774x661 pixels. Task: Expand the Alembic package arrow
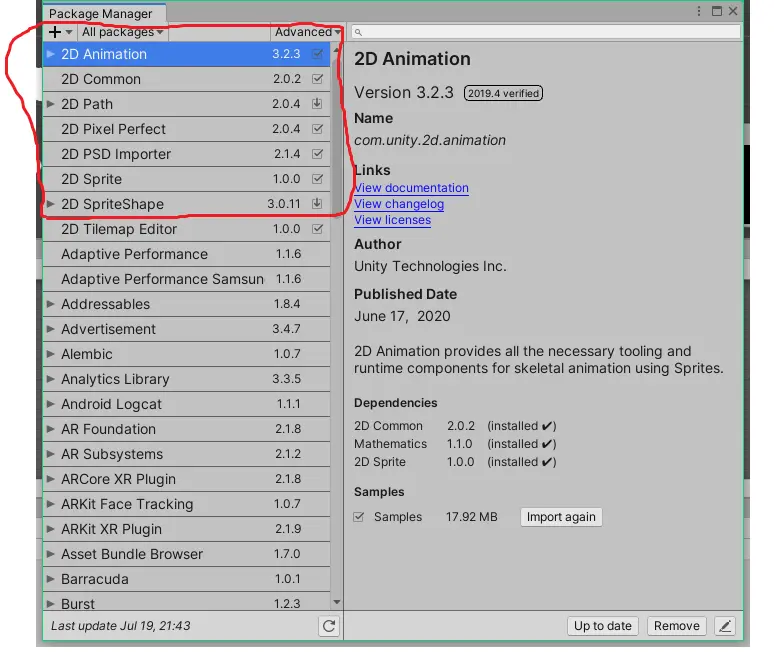(x=50, y=354)
